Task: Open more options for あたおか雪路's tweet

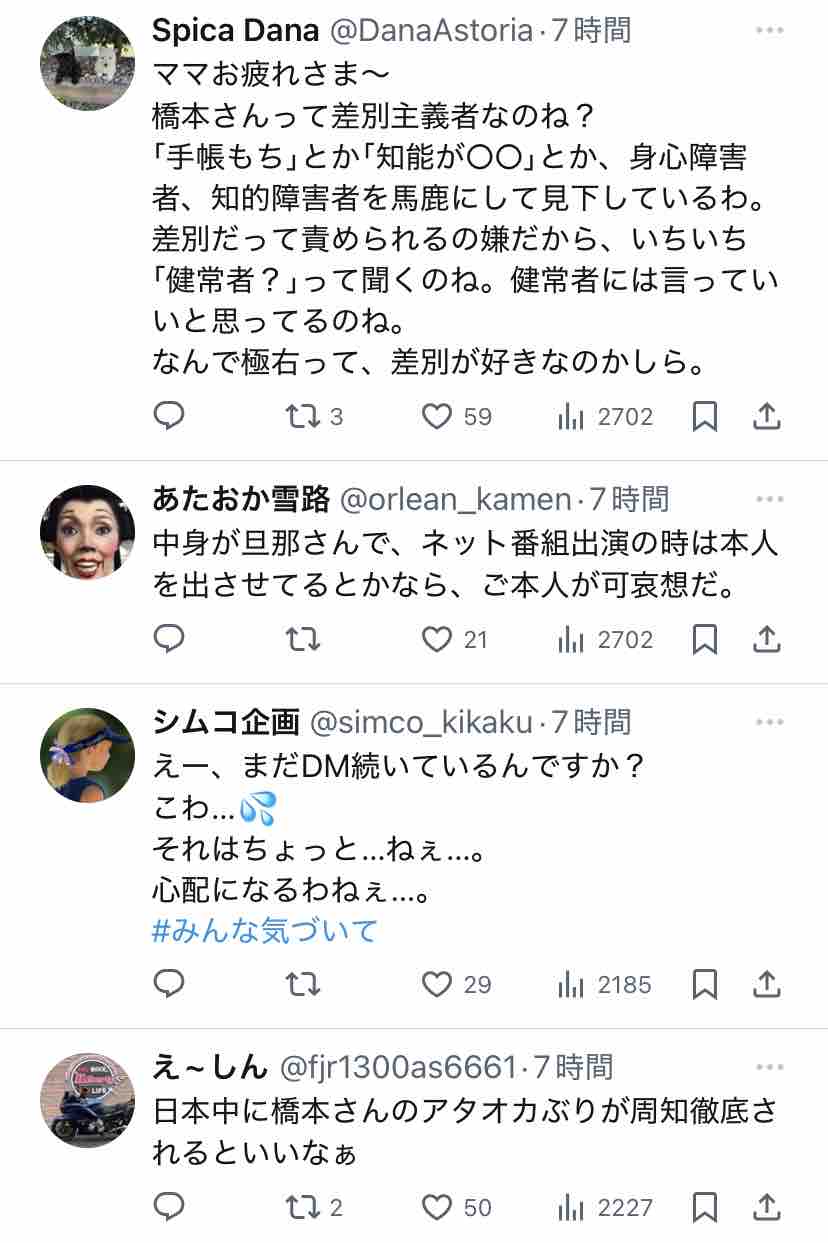Action: pyautogui.click(x=769, y=498)
